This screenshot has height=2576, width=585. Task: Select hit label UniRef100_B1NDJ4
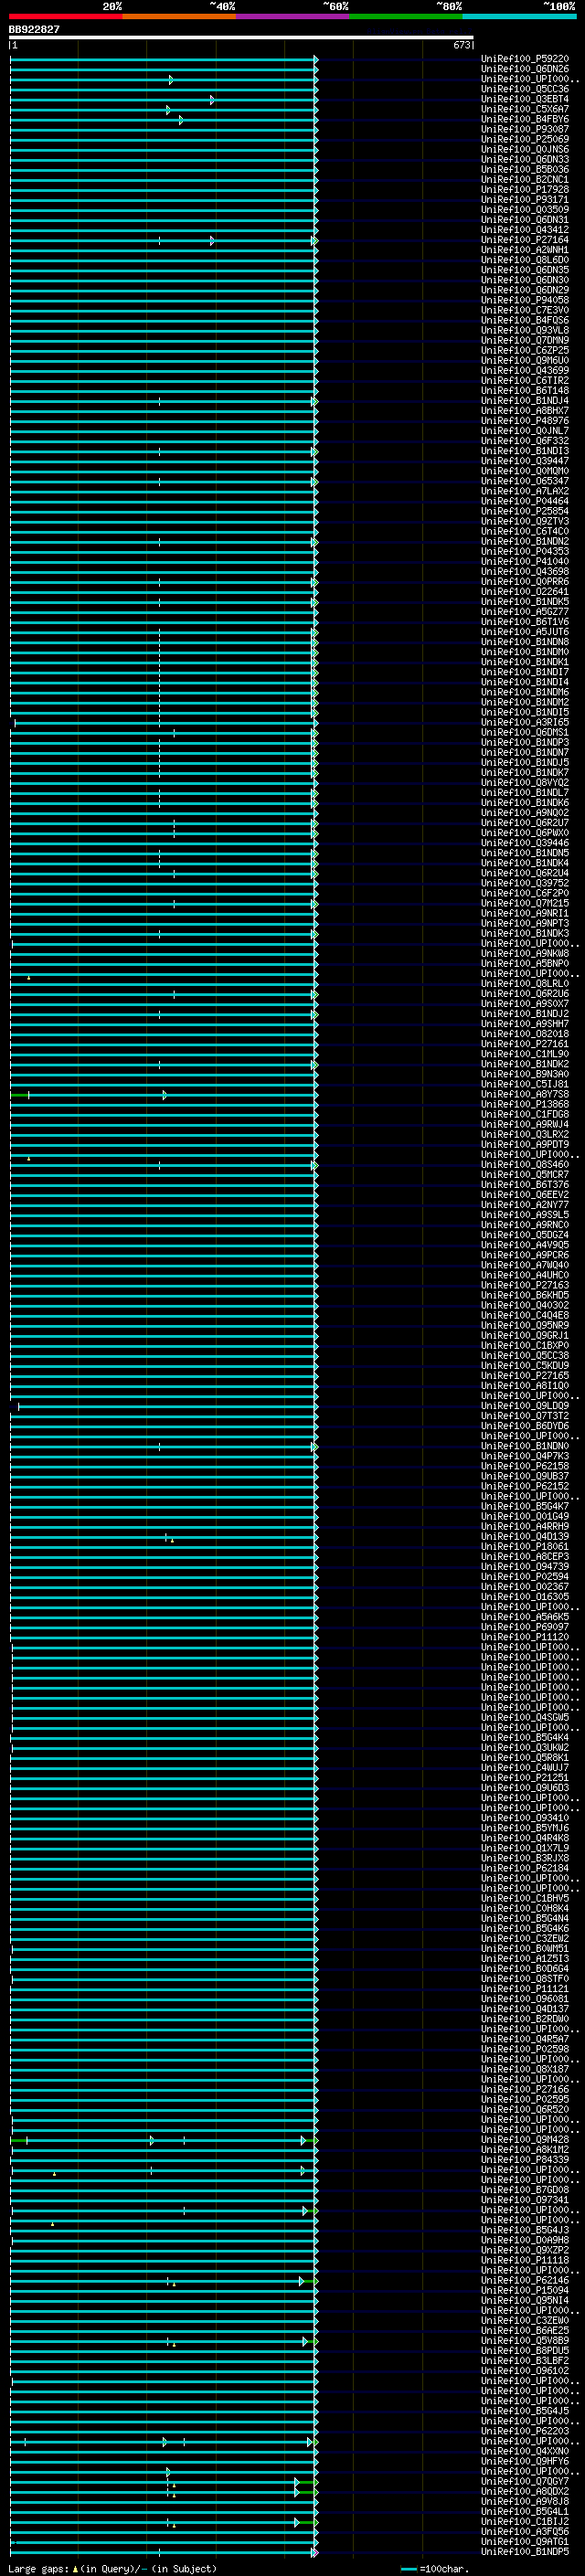[525, 401]
